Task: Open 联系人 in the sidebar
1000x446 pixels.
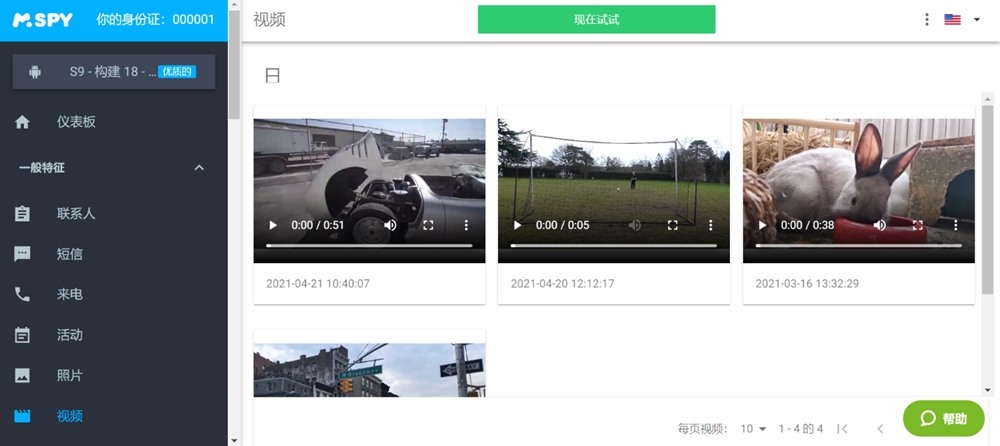Action: coord(76,214)
